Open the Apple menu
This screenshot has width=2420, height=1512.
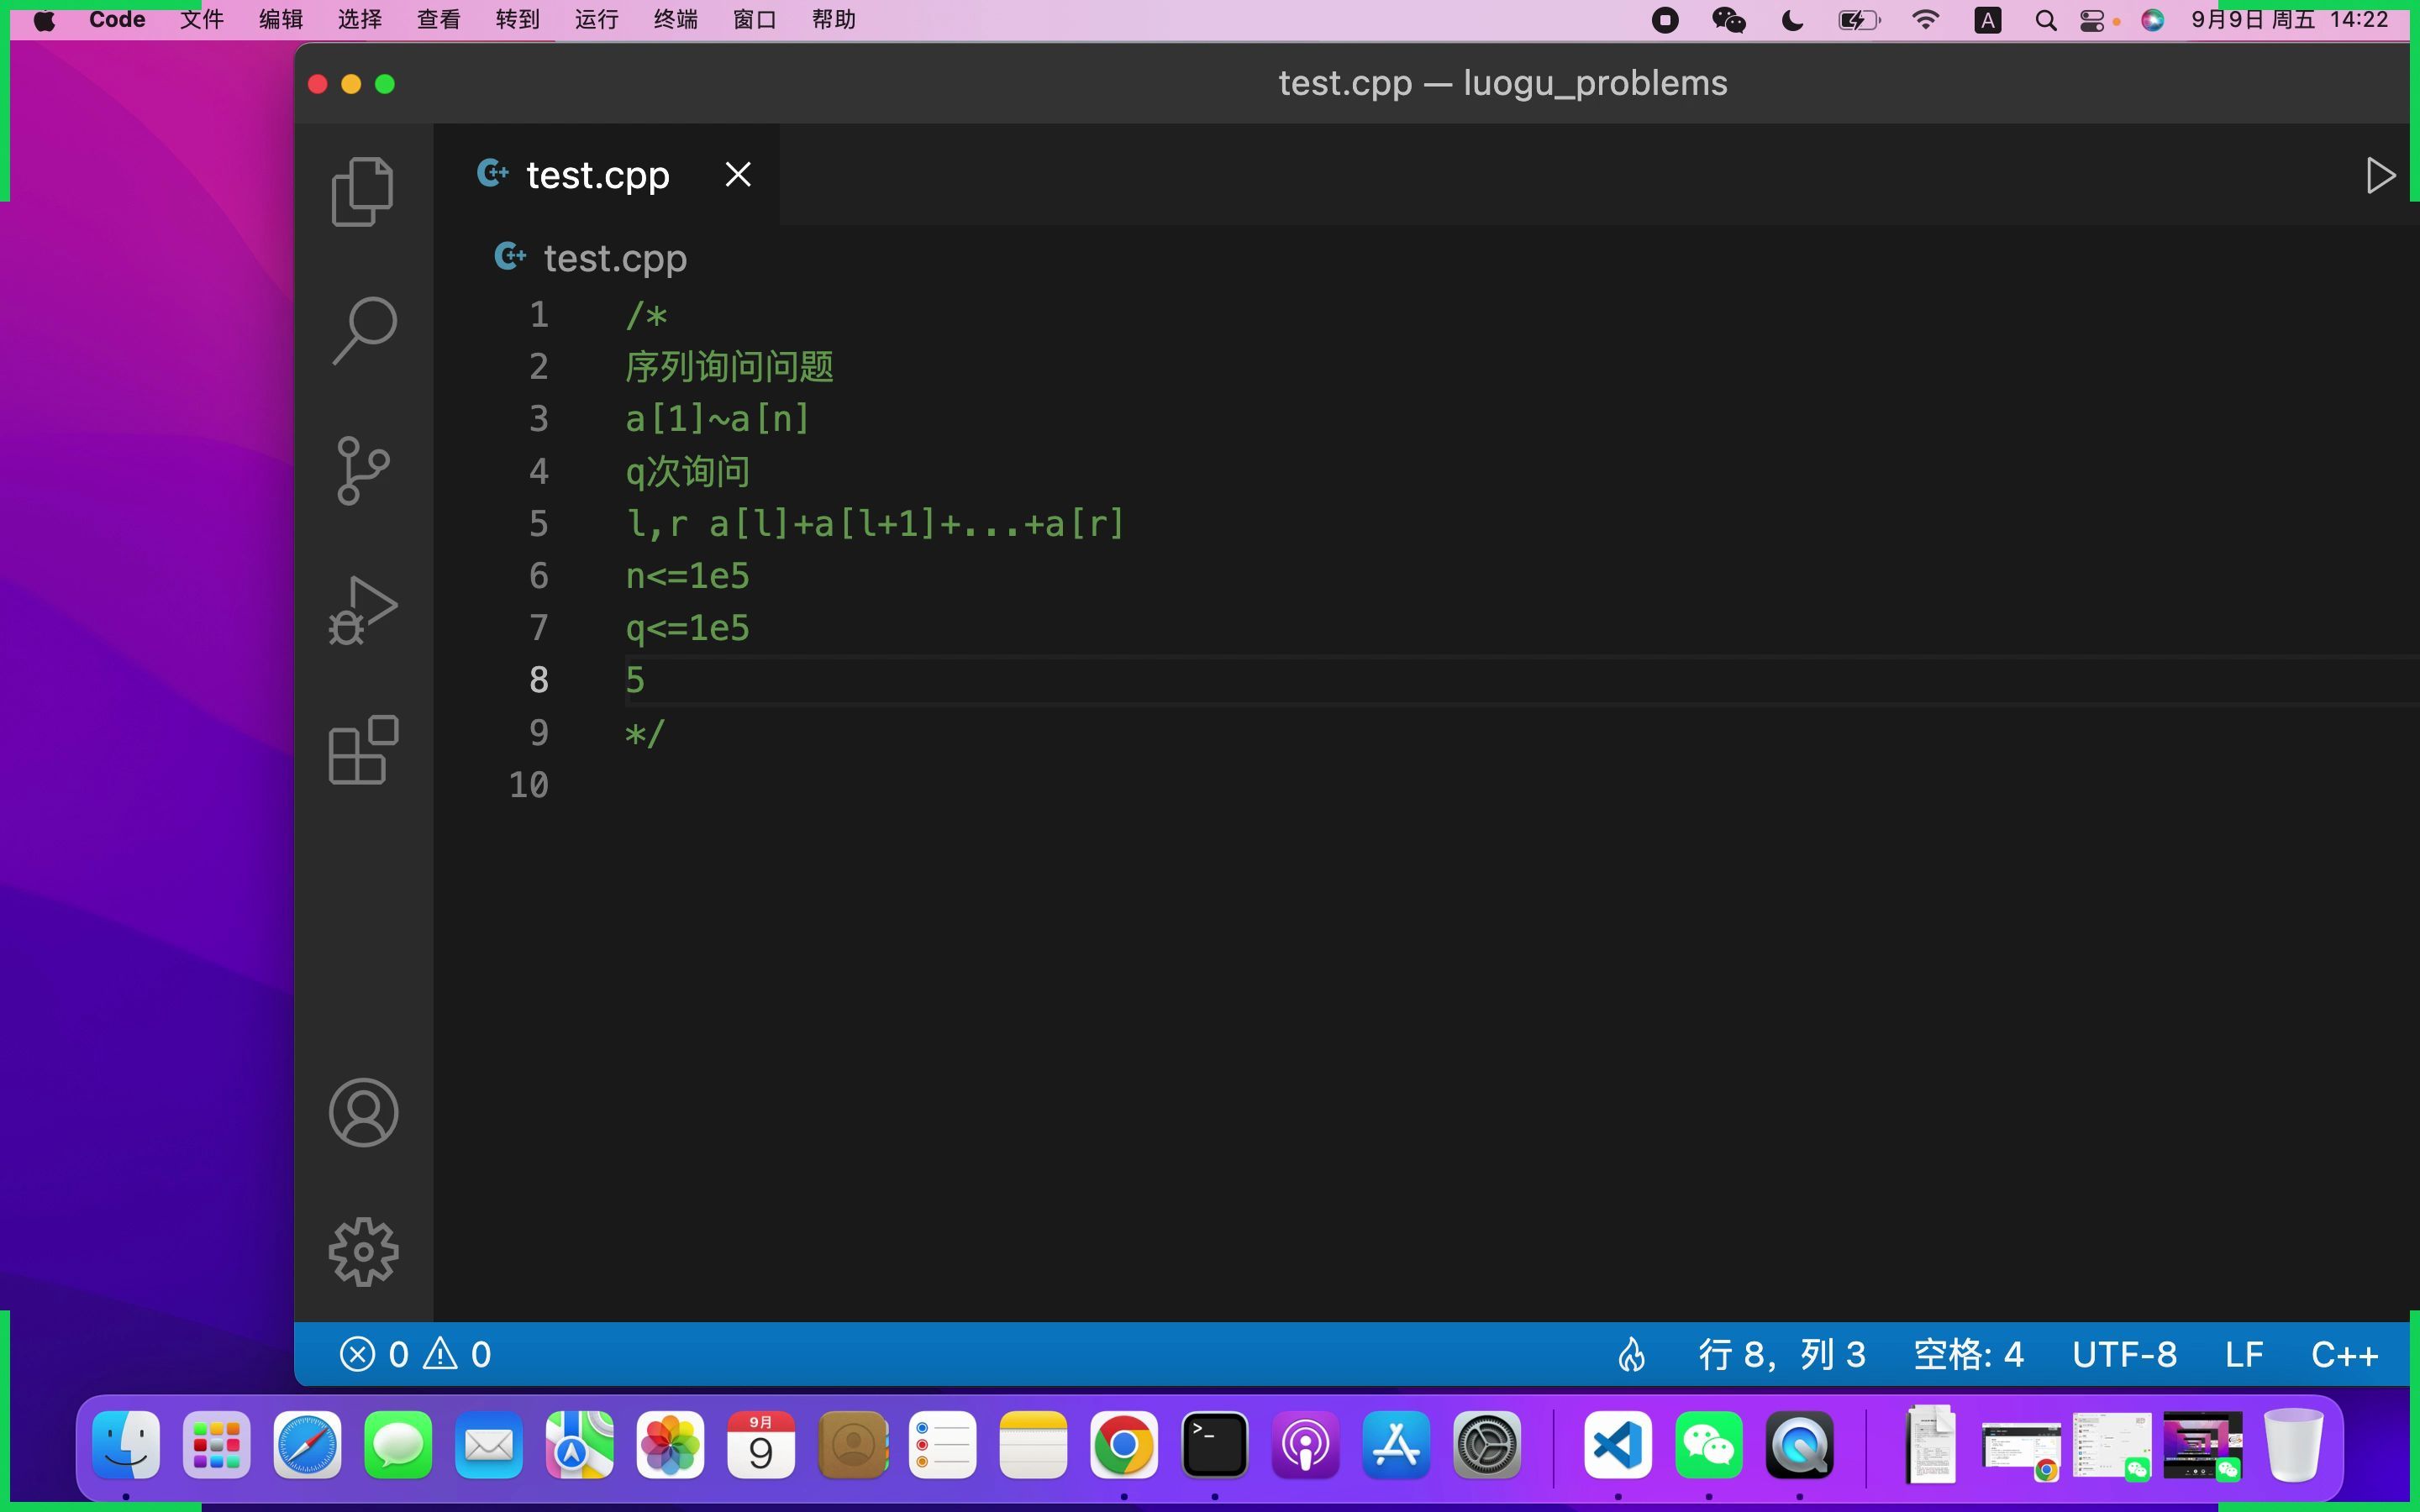click(x=44, y=20)
